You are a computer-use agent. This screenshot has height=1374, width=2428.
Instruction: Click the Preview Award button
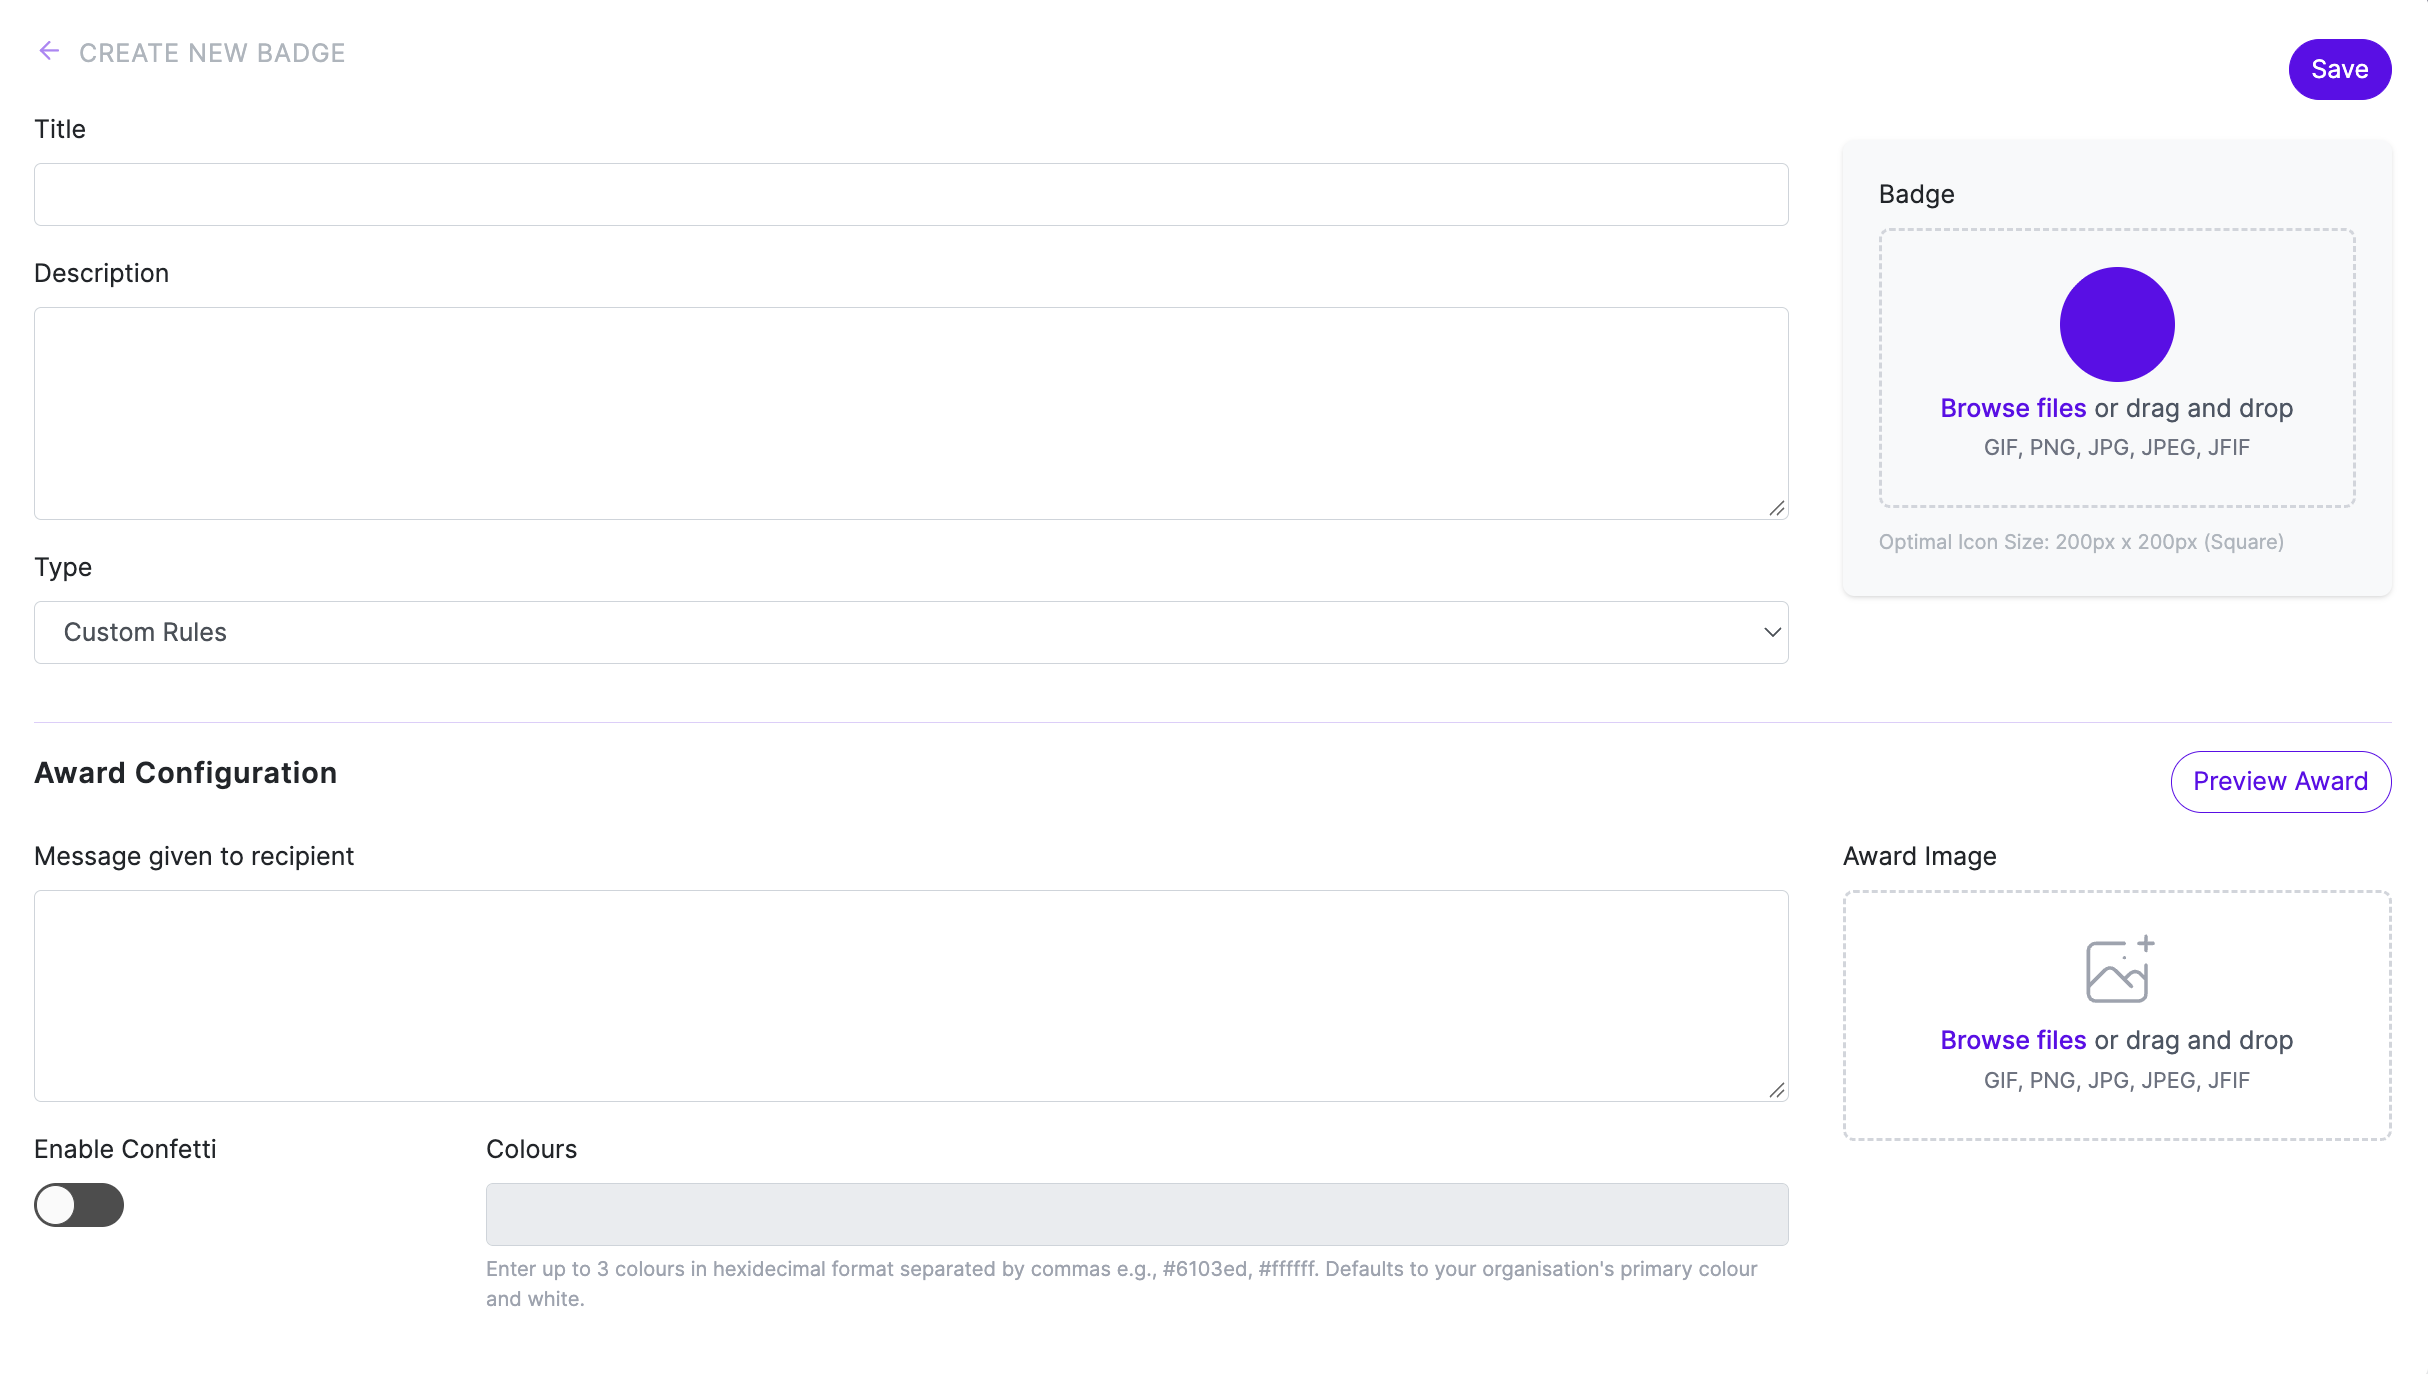[2280, 781]
